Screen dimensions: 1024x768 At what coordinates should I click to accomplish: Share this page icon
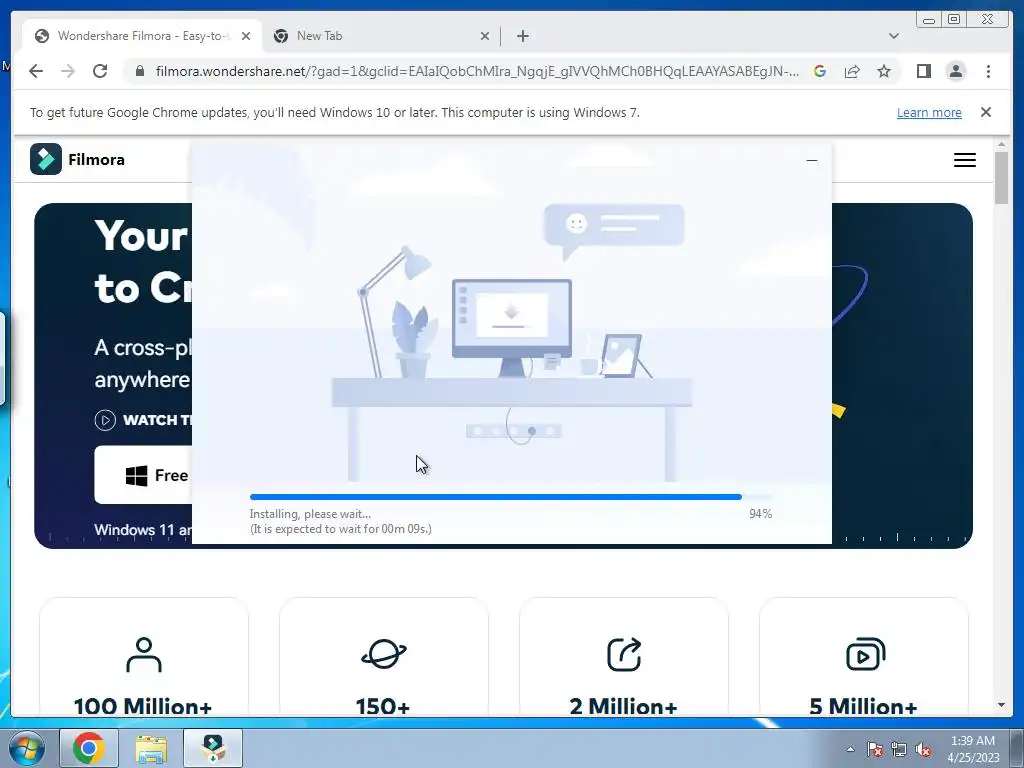click(x=852, y=71)
